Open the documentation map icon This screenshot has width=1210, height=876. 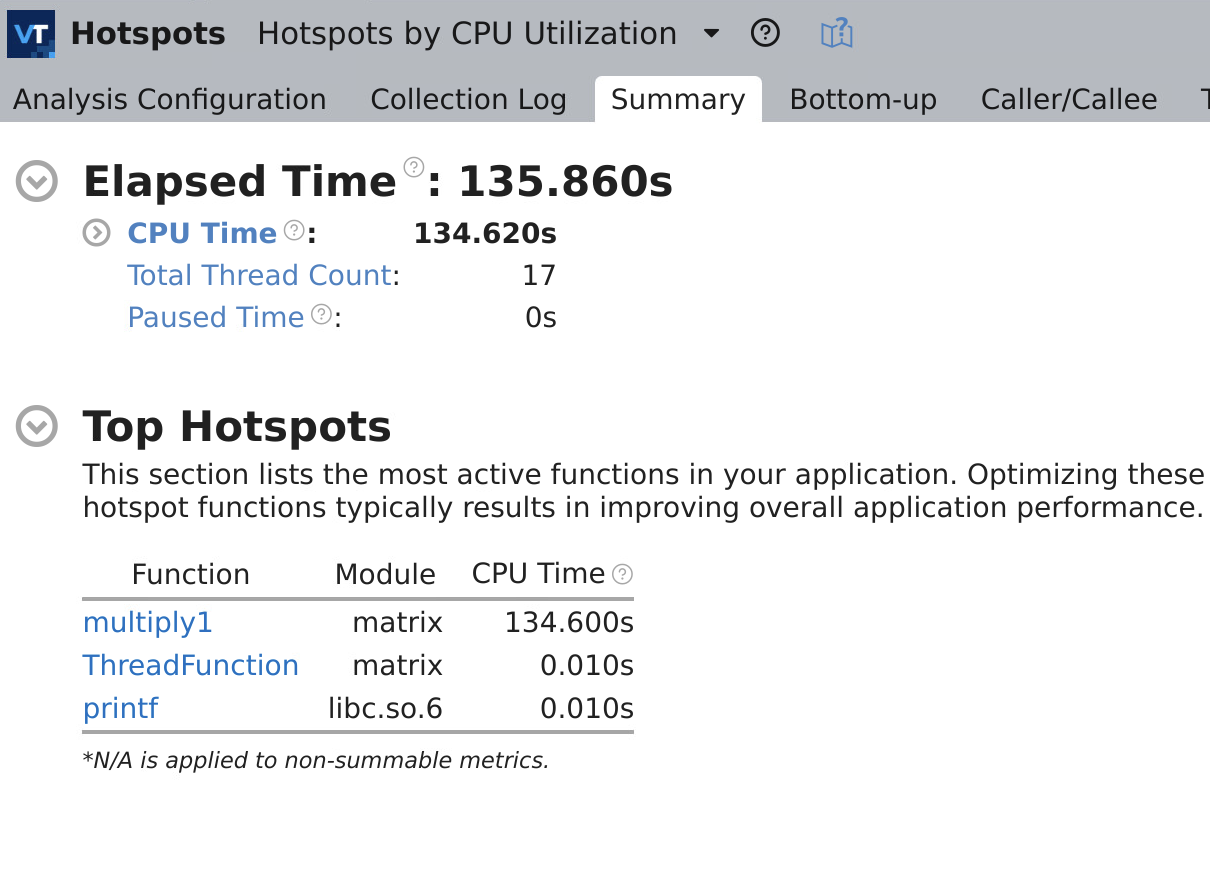click(836, 34)
